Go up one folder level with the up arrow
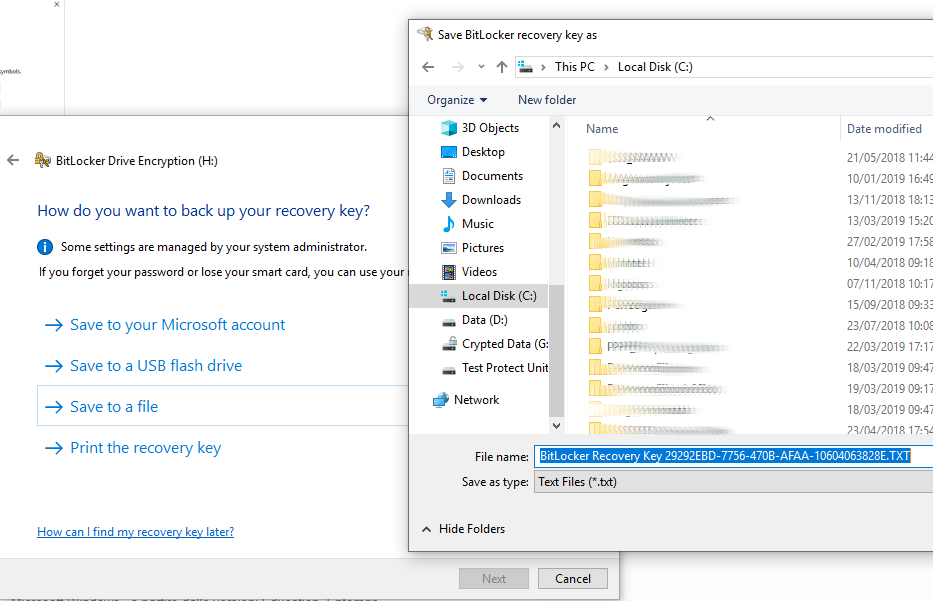The width and height of the screenshot is (933, 601). point(502,67)
